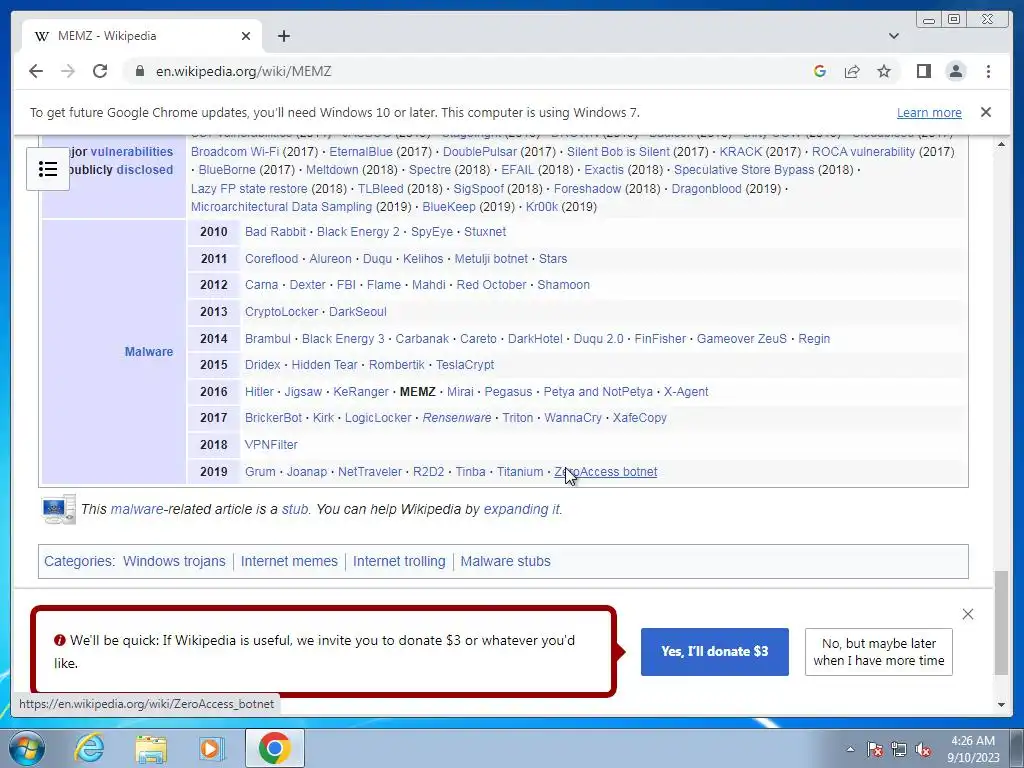Open the Action Center flag icon
This screenshot has height=768, width=1024.
tap(874, 749)
